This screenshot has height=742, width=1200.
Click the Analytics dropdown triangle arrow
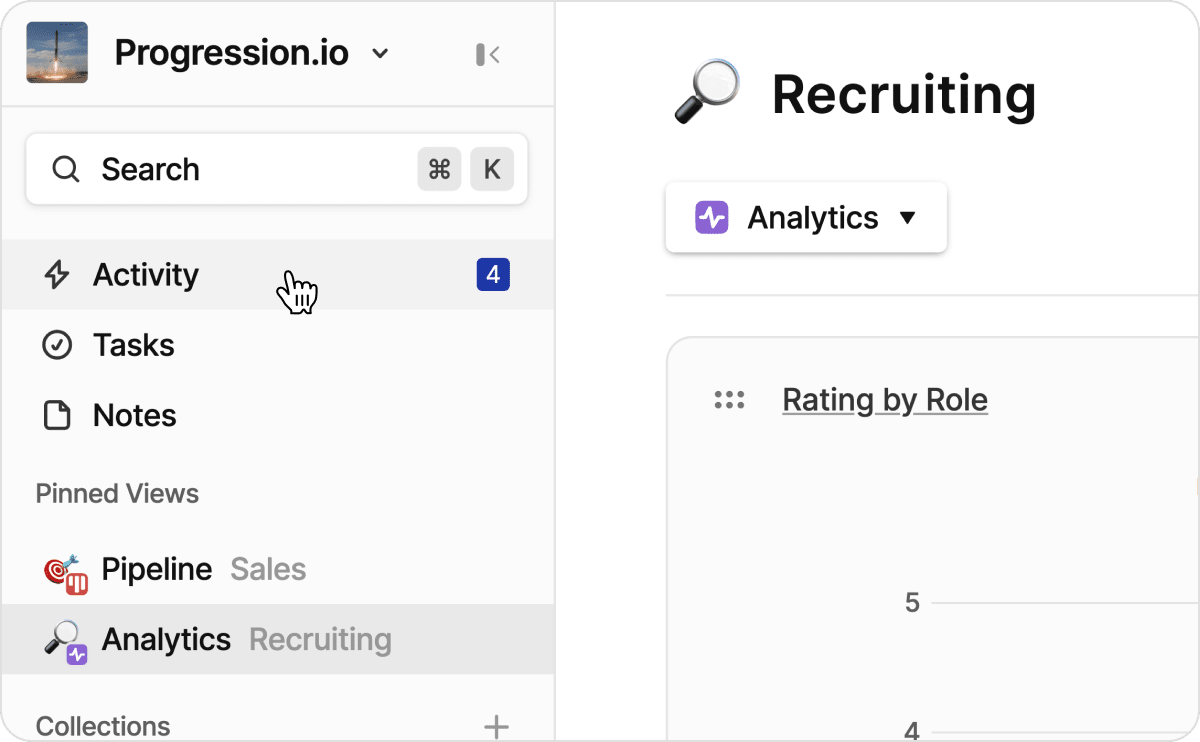[x=908, y=217]
